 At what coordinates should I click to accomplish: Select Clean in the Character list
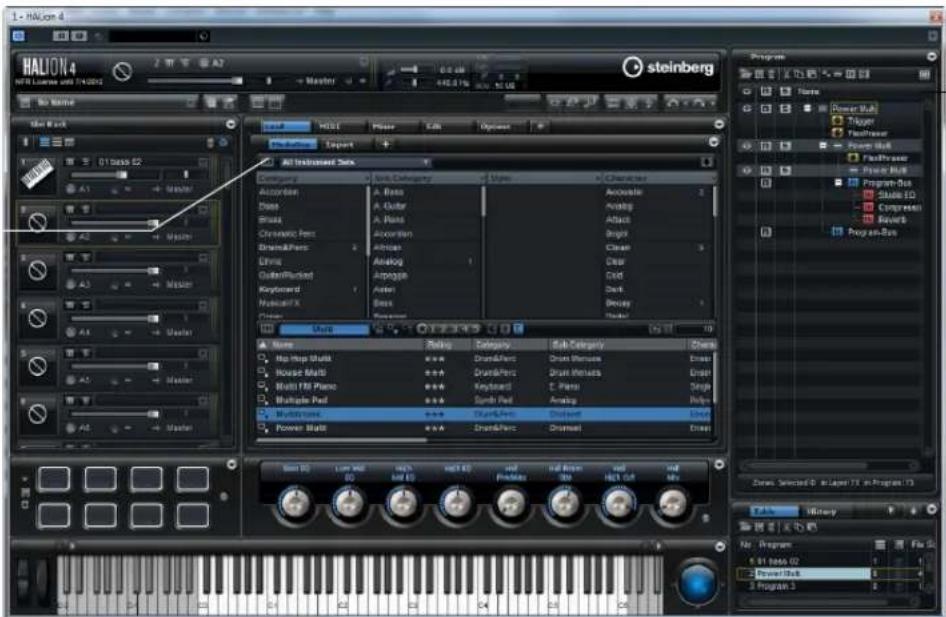coord(618,247)
